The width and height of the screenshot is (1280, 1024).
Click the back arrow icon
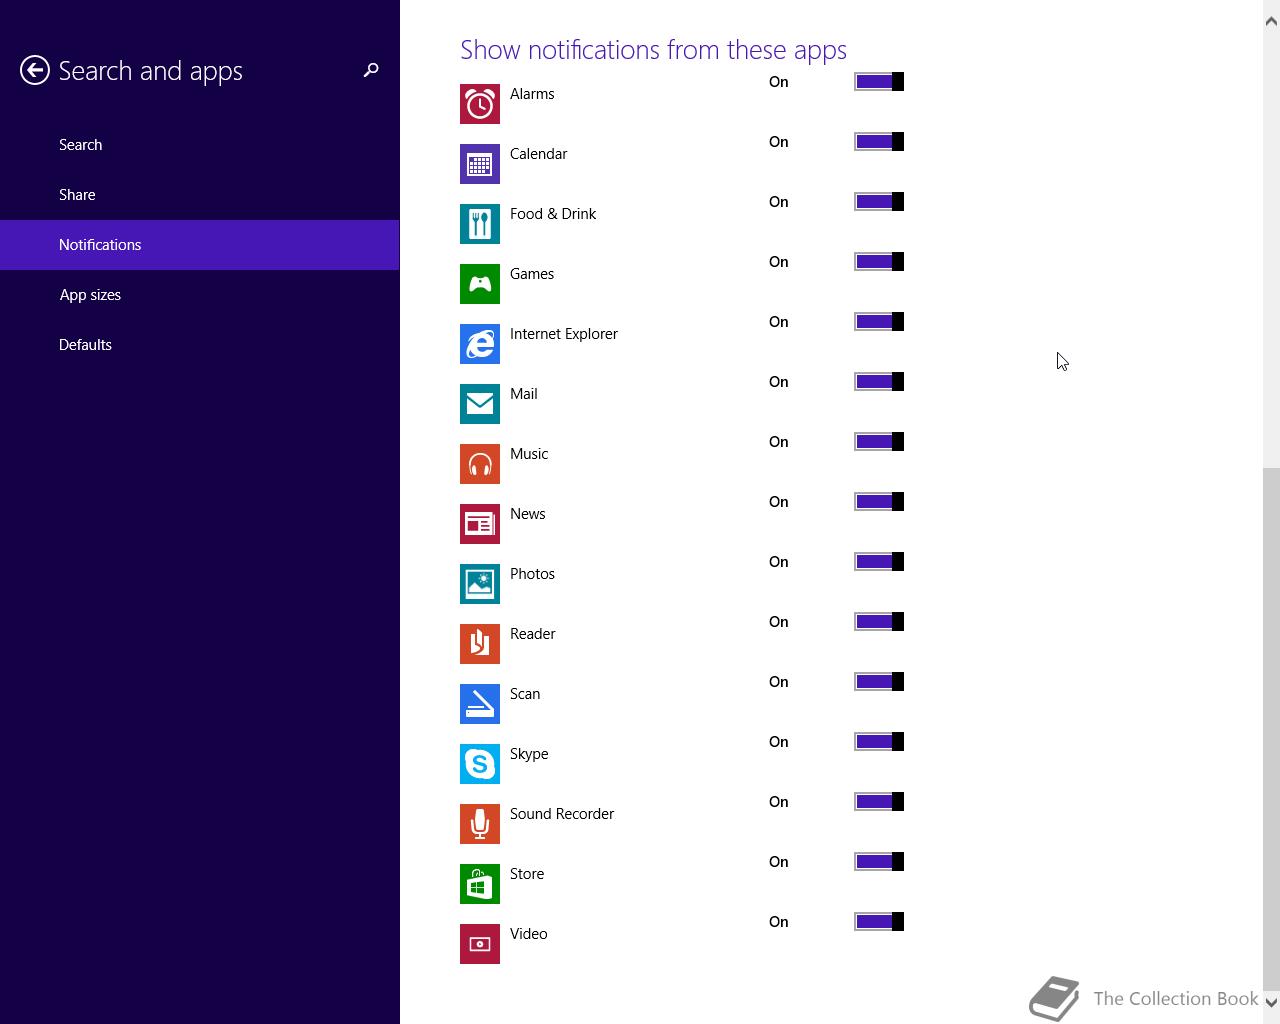point(35,70)
